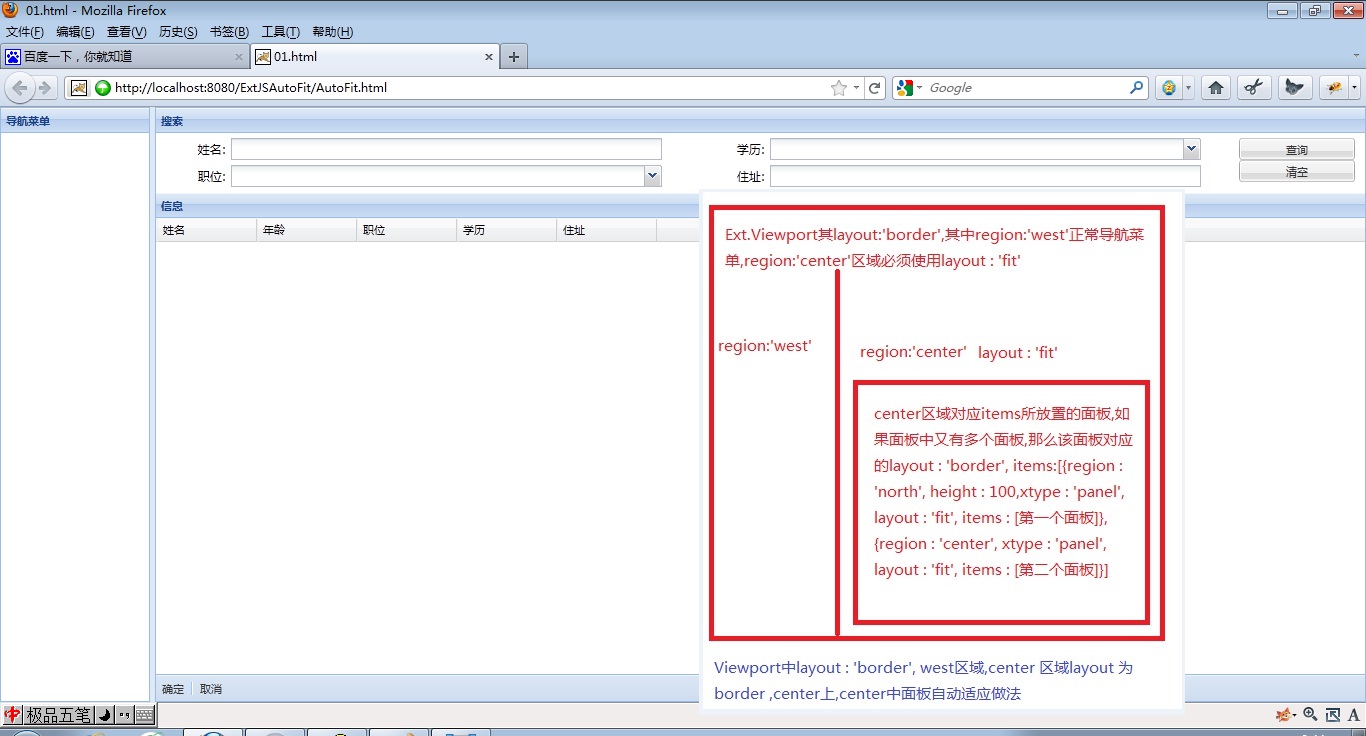Open the 工具(T) menu

[x=281, y=32]
